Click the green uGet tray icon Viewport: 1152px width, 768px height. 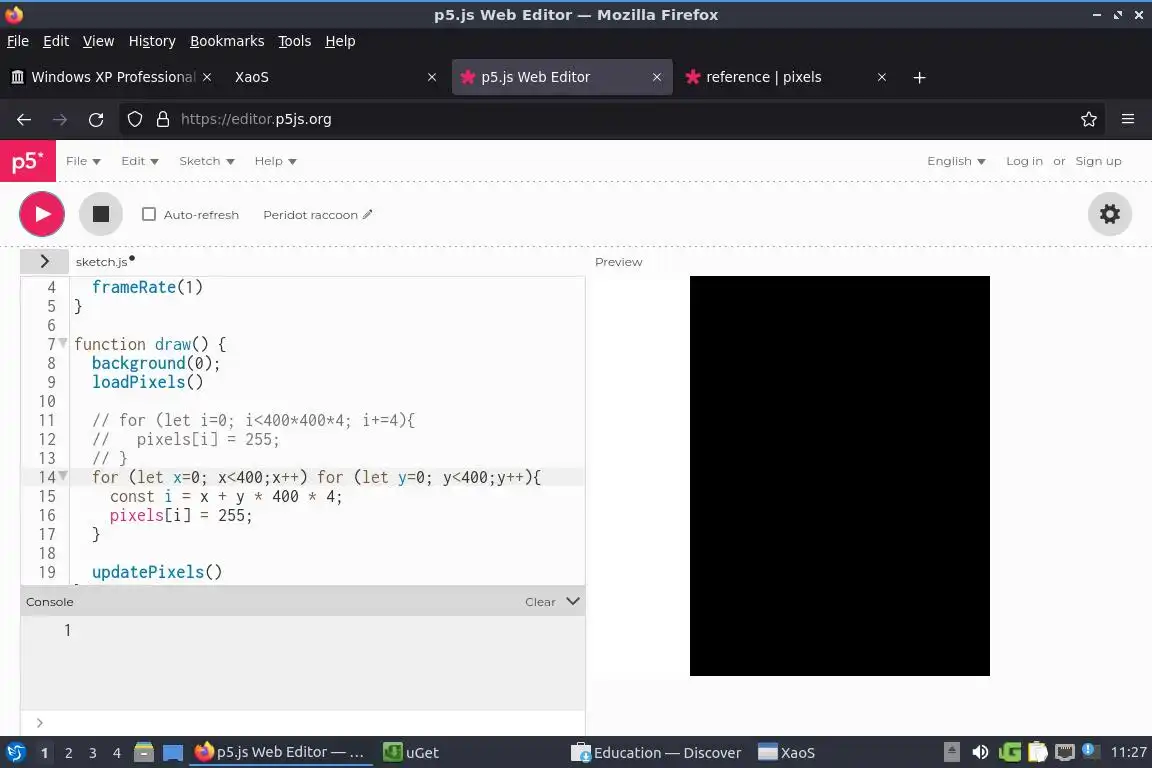(1009, 752)
